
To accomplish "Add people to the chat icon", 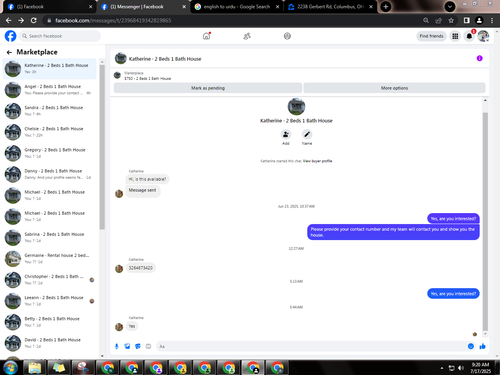I will pos(286,134).
